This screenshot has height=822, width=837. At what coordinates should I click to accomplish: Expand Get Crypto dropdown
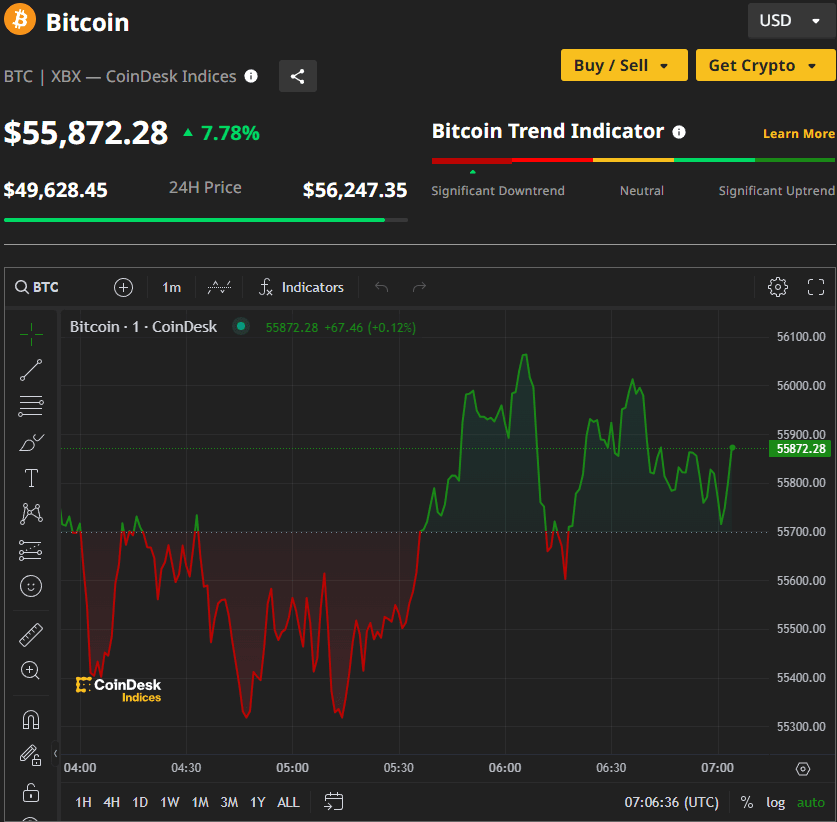(x=765, y=65)
